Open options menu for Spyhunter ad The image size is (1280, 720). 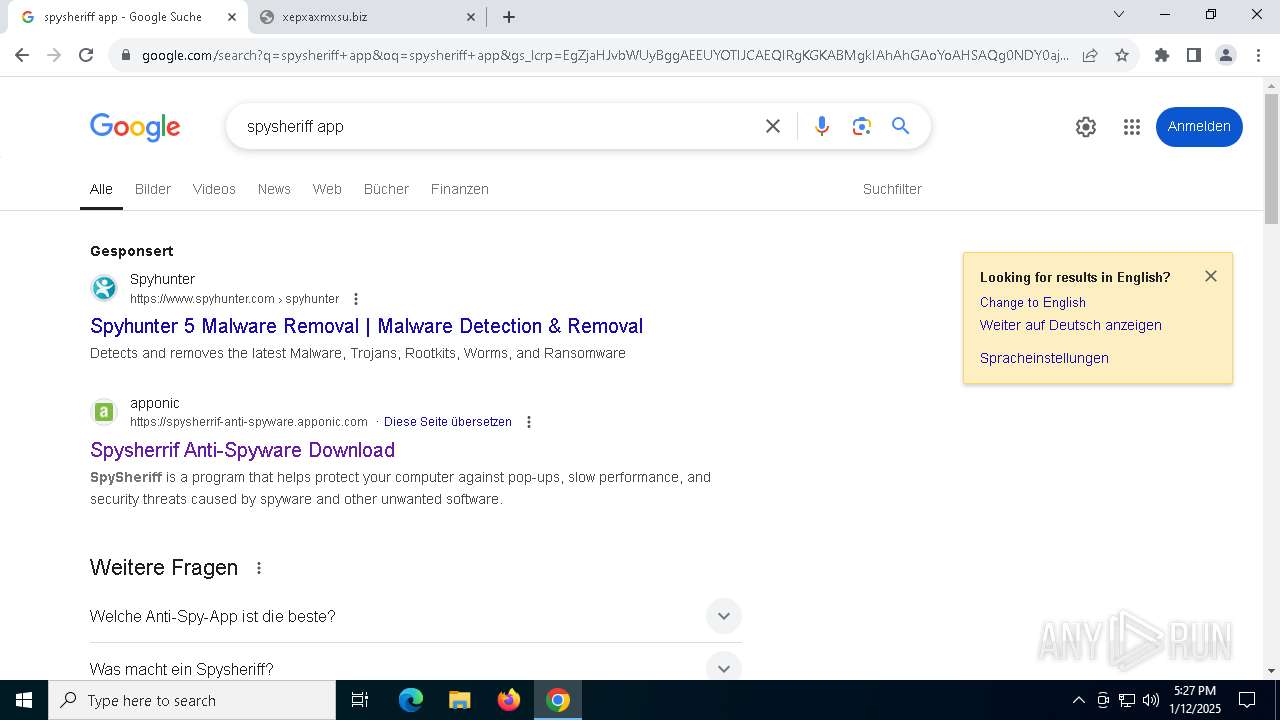[355, 299]
